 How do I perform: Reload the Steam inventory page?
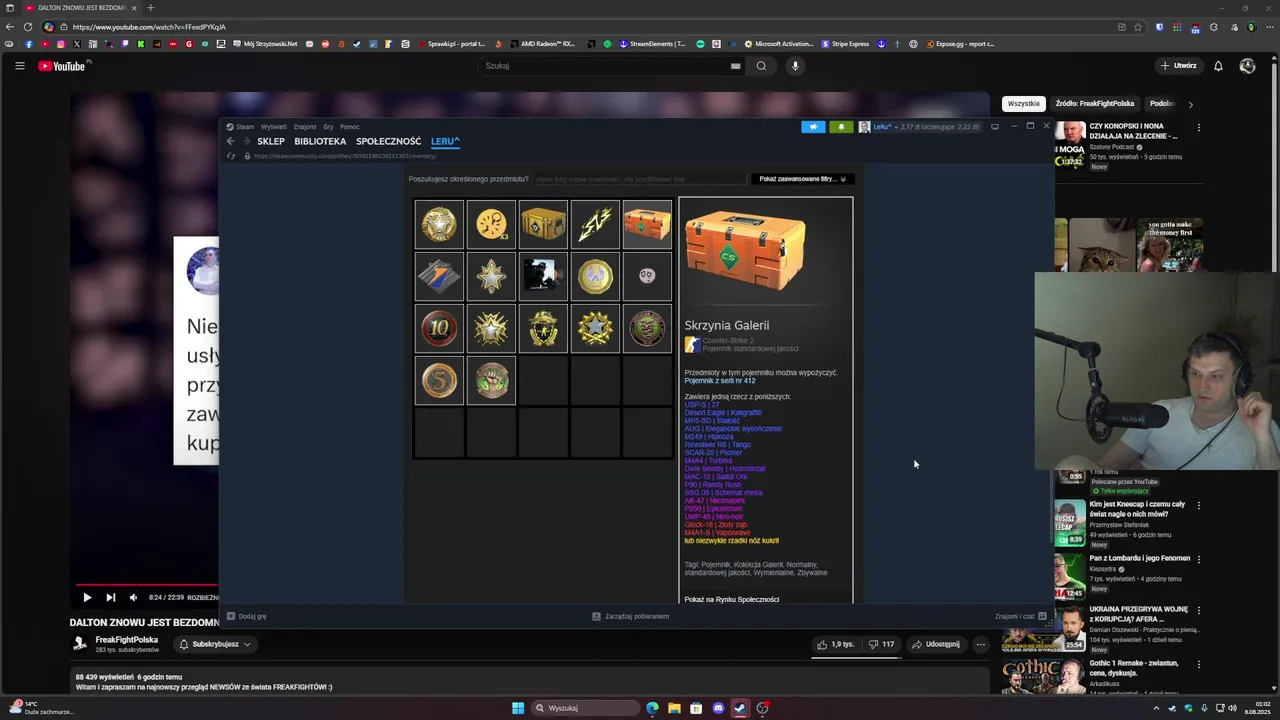pos(231,156)
